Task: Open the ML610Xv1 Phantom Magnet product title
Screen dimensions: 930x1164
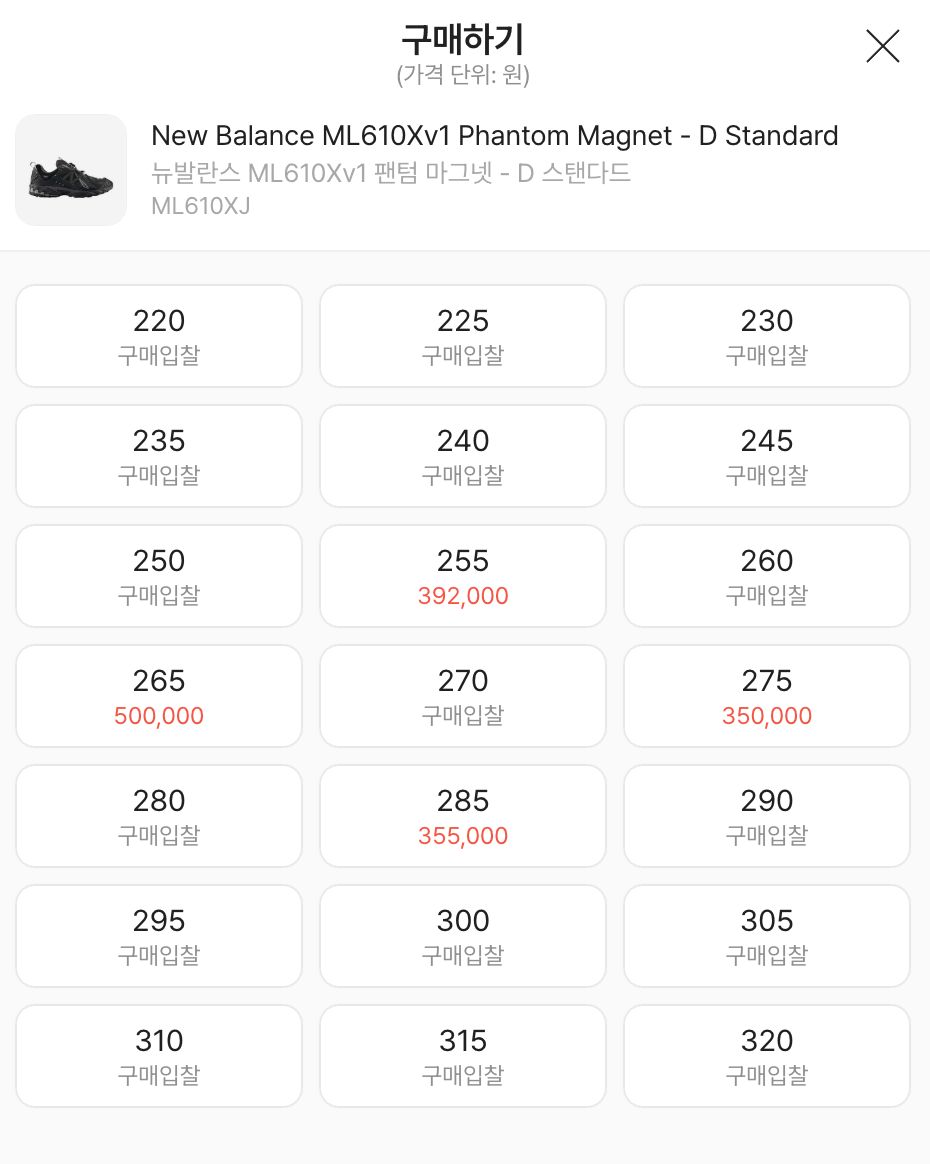Action: click(495, 136)
